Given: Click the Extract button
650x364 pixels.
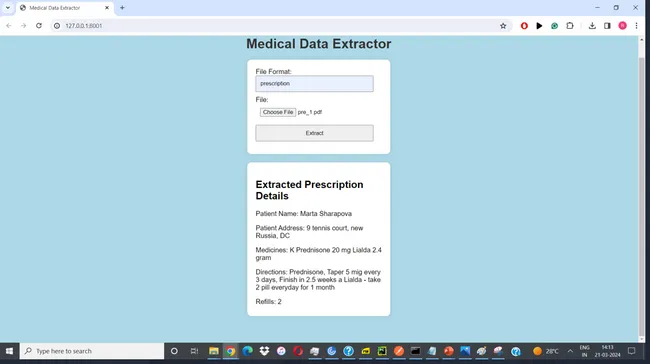Looking at the screenshot, I should [x=314, y=133].
